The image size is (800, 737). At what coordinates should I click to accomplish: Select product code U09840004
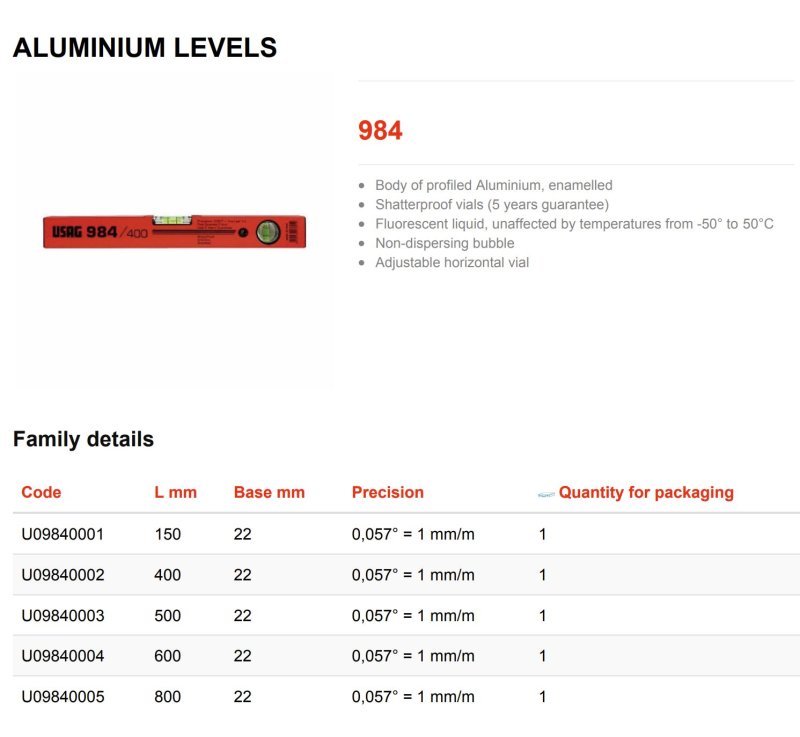pyautogui.click(x=63, y=656)
